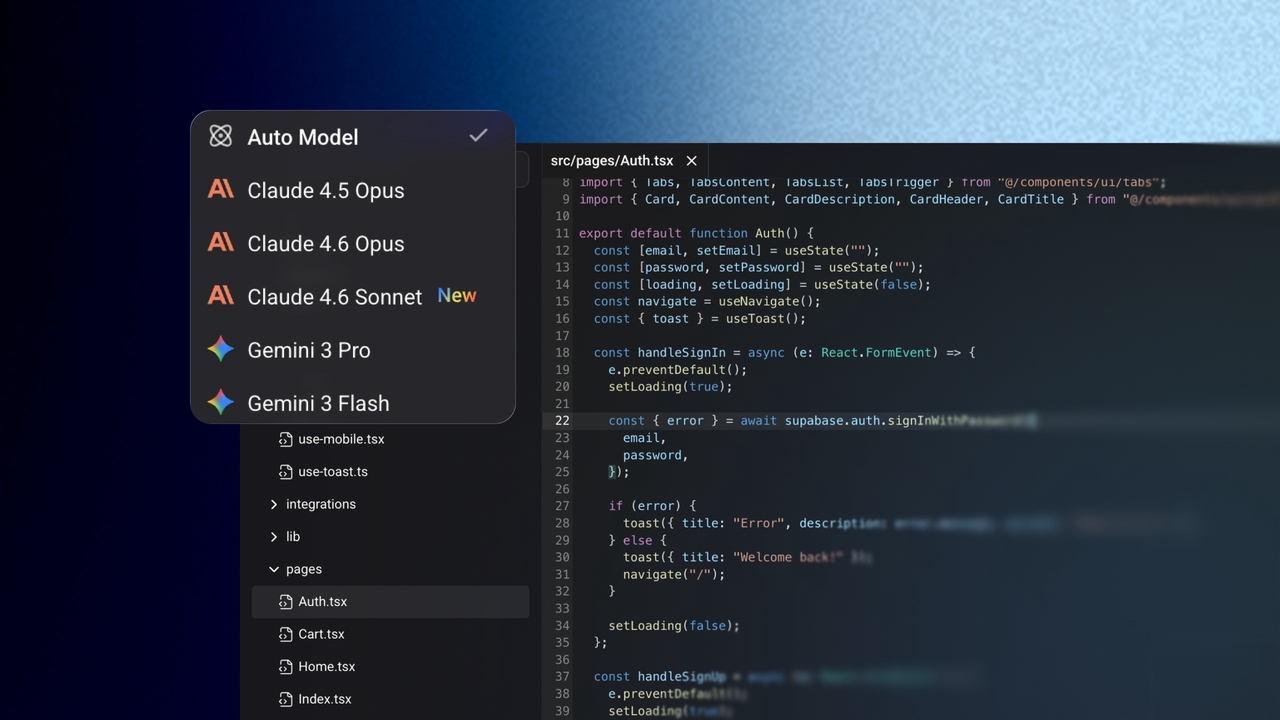The width and height of the screenshot is (1280, 720).
Task: Pick Claude 4.6 Sonnet model
Action: click(352, 296)
